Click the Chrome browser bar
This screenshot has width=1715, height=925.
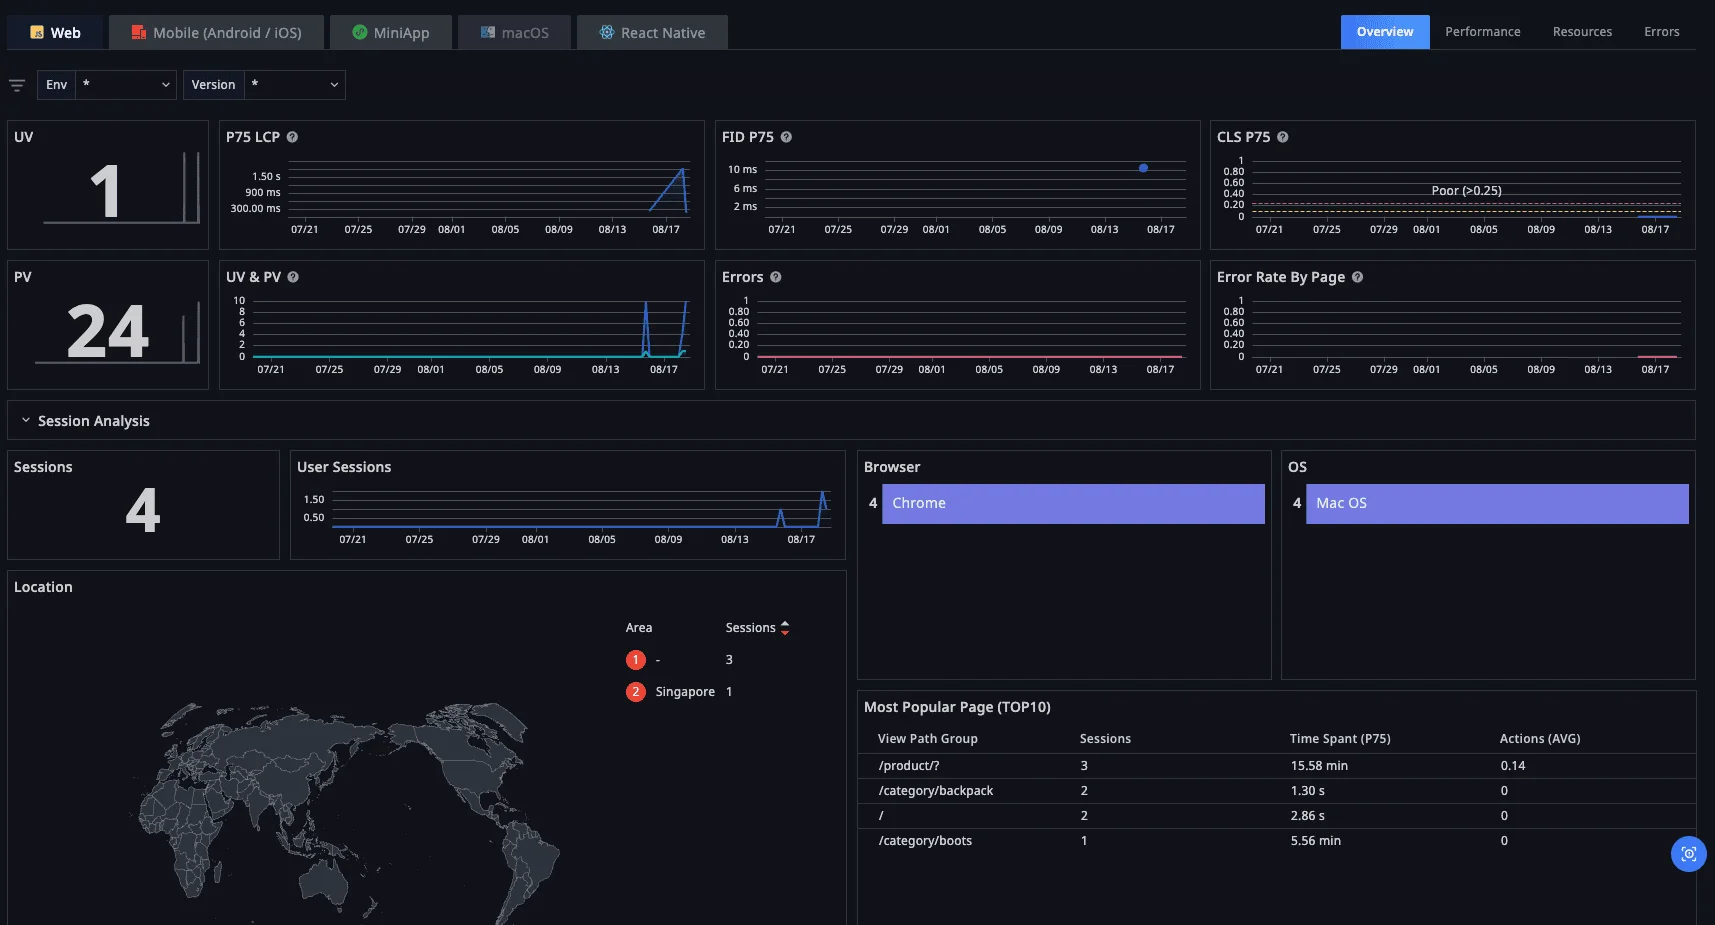click(x=1072, y=504)
